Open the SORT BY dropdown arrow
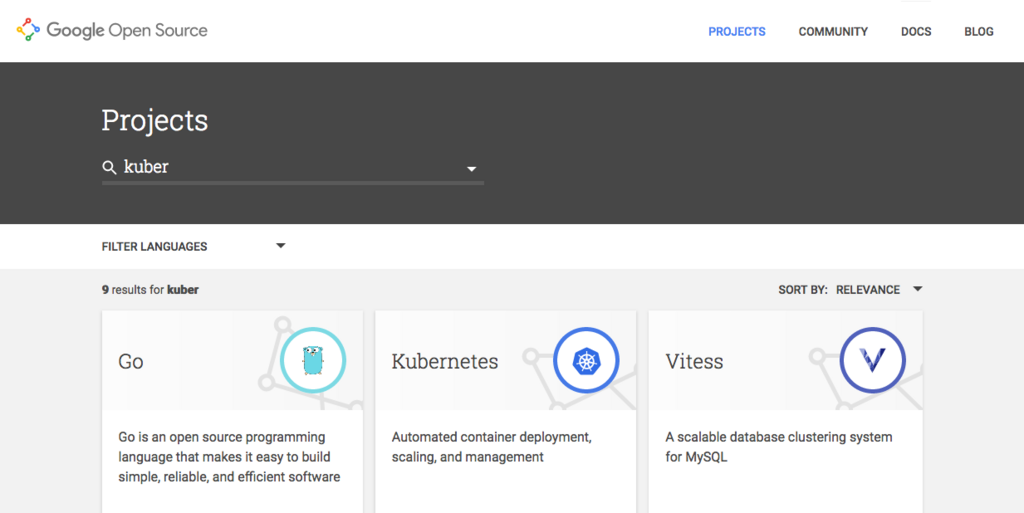 coord(918,289)
